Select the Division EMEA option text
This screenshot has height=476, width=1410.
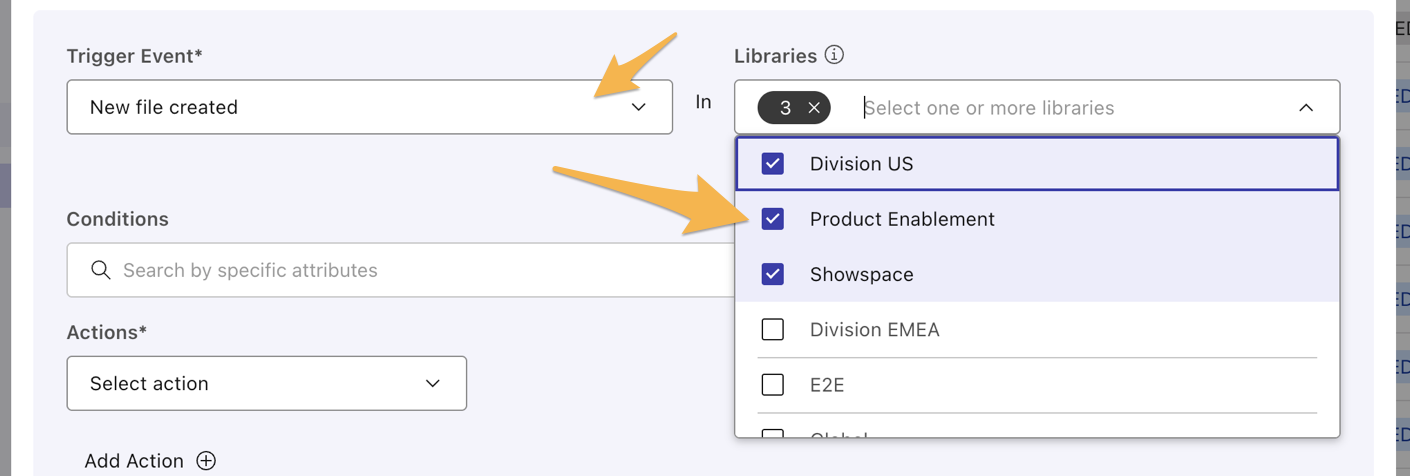point(874,329)
